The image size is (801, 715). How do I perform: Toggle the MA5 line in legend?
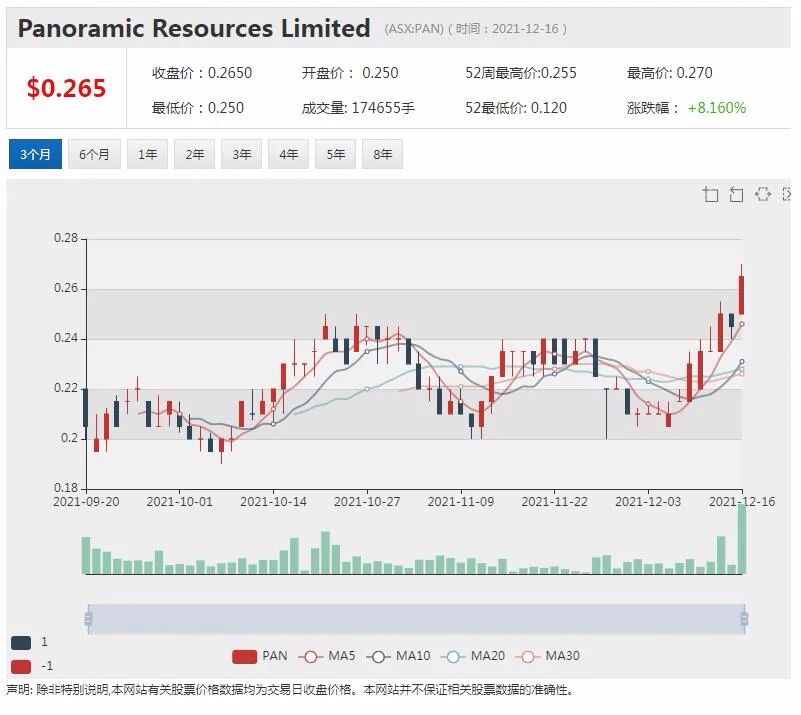point(326,656)
